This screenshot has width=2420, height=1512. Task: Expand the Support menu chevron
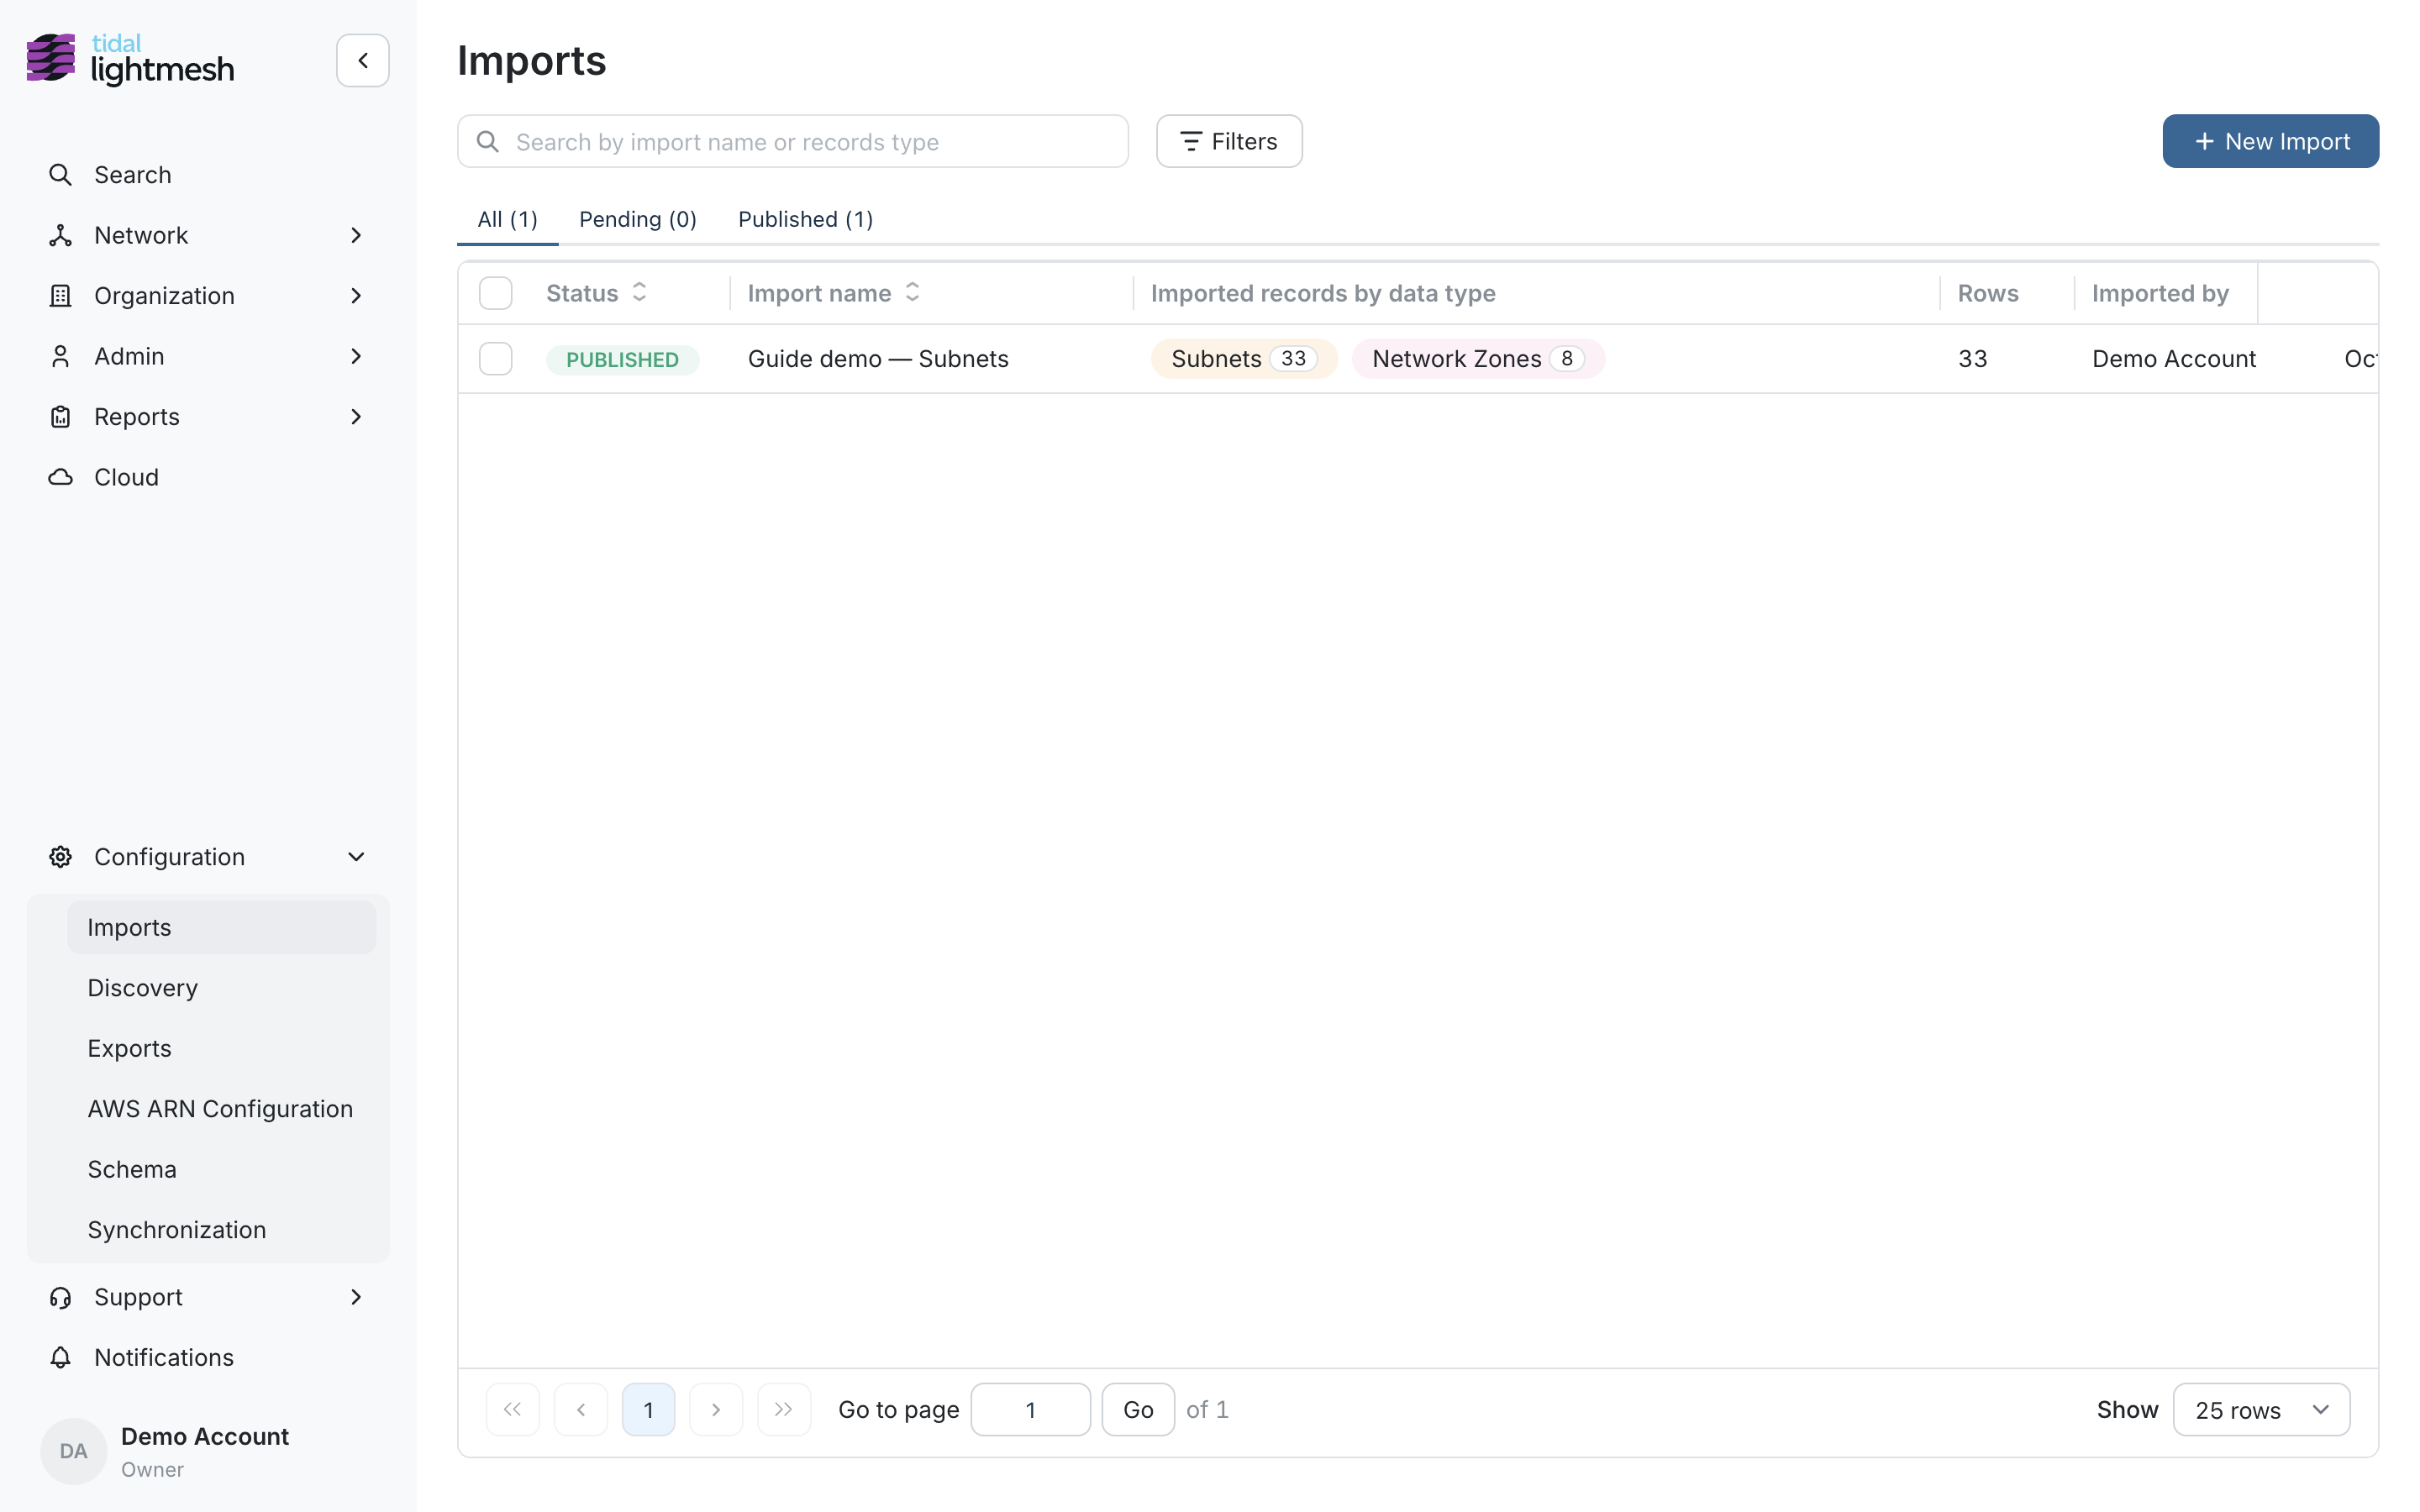[356, 1297]
